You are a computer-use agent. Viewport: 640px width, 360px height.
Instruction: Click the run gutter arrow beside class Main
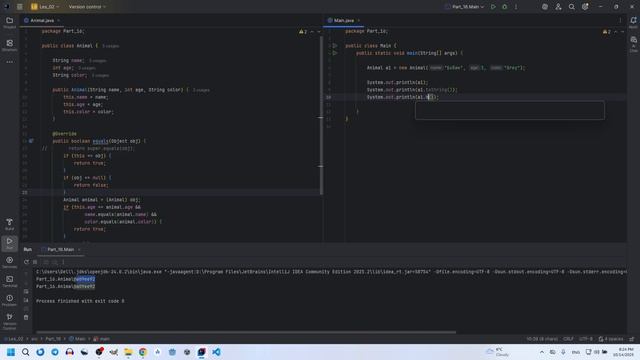coord(335,46)
